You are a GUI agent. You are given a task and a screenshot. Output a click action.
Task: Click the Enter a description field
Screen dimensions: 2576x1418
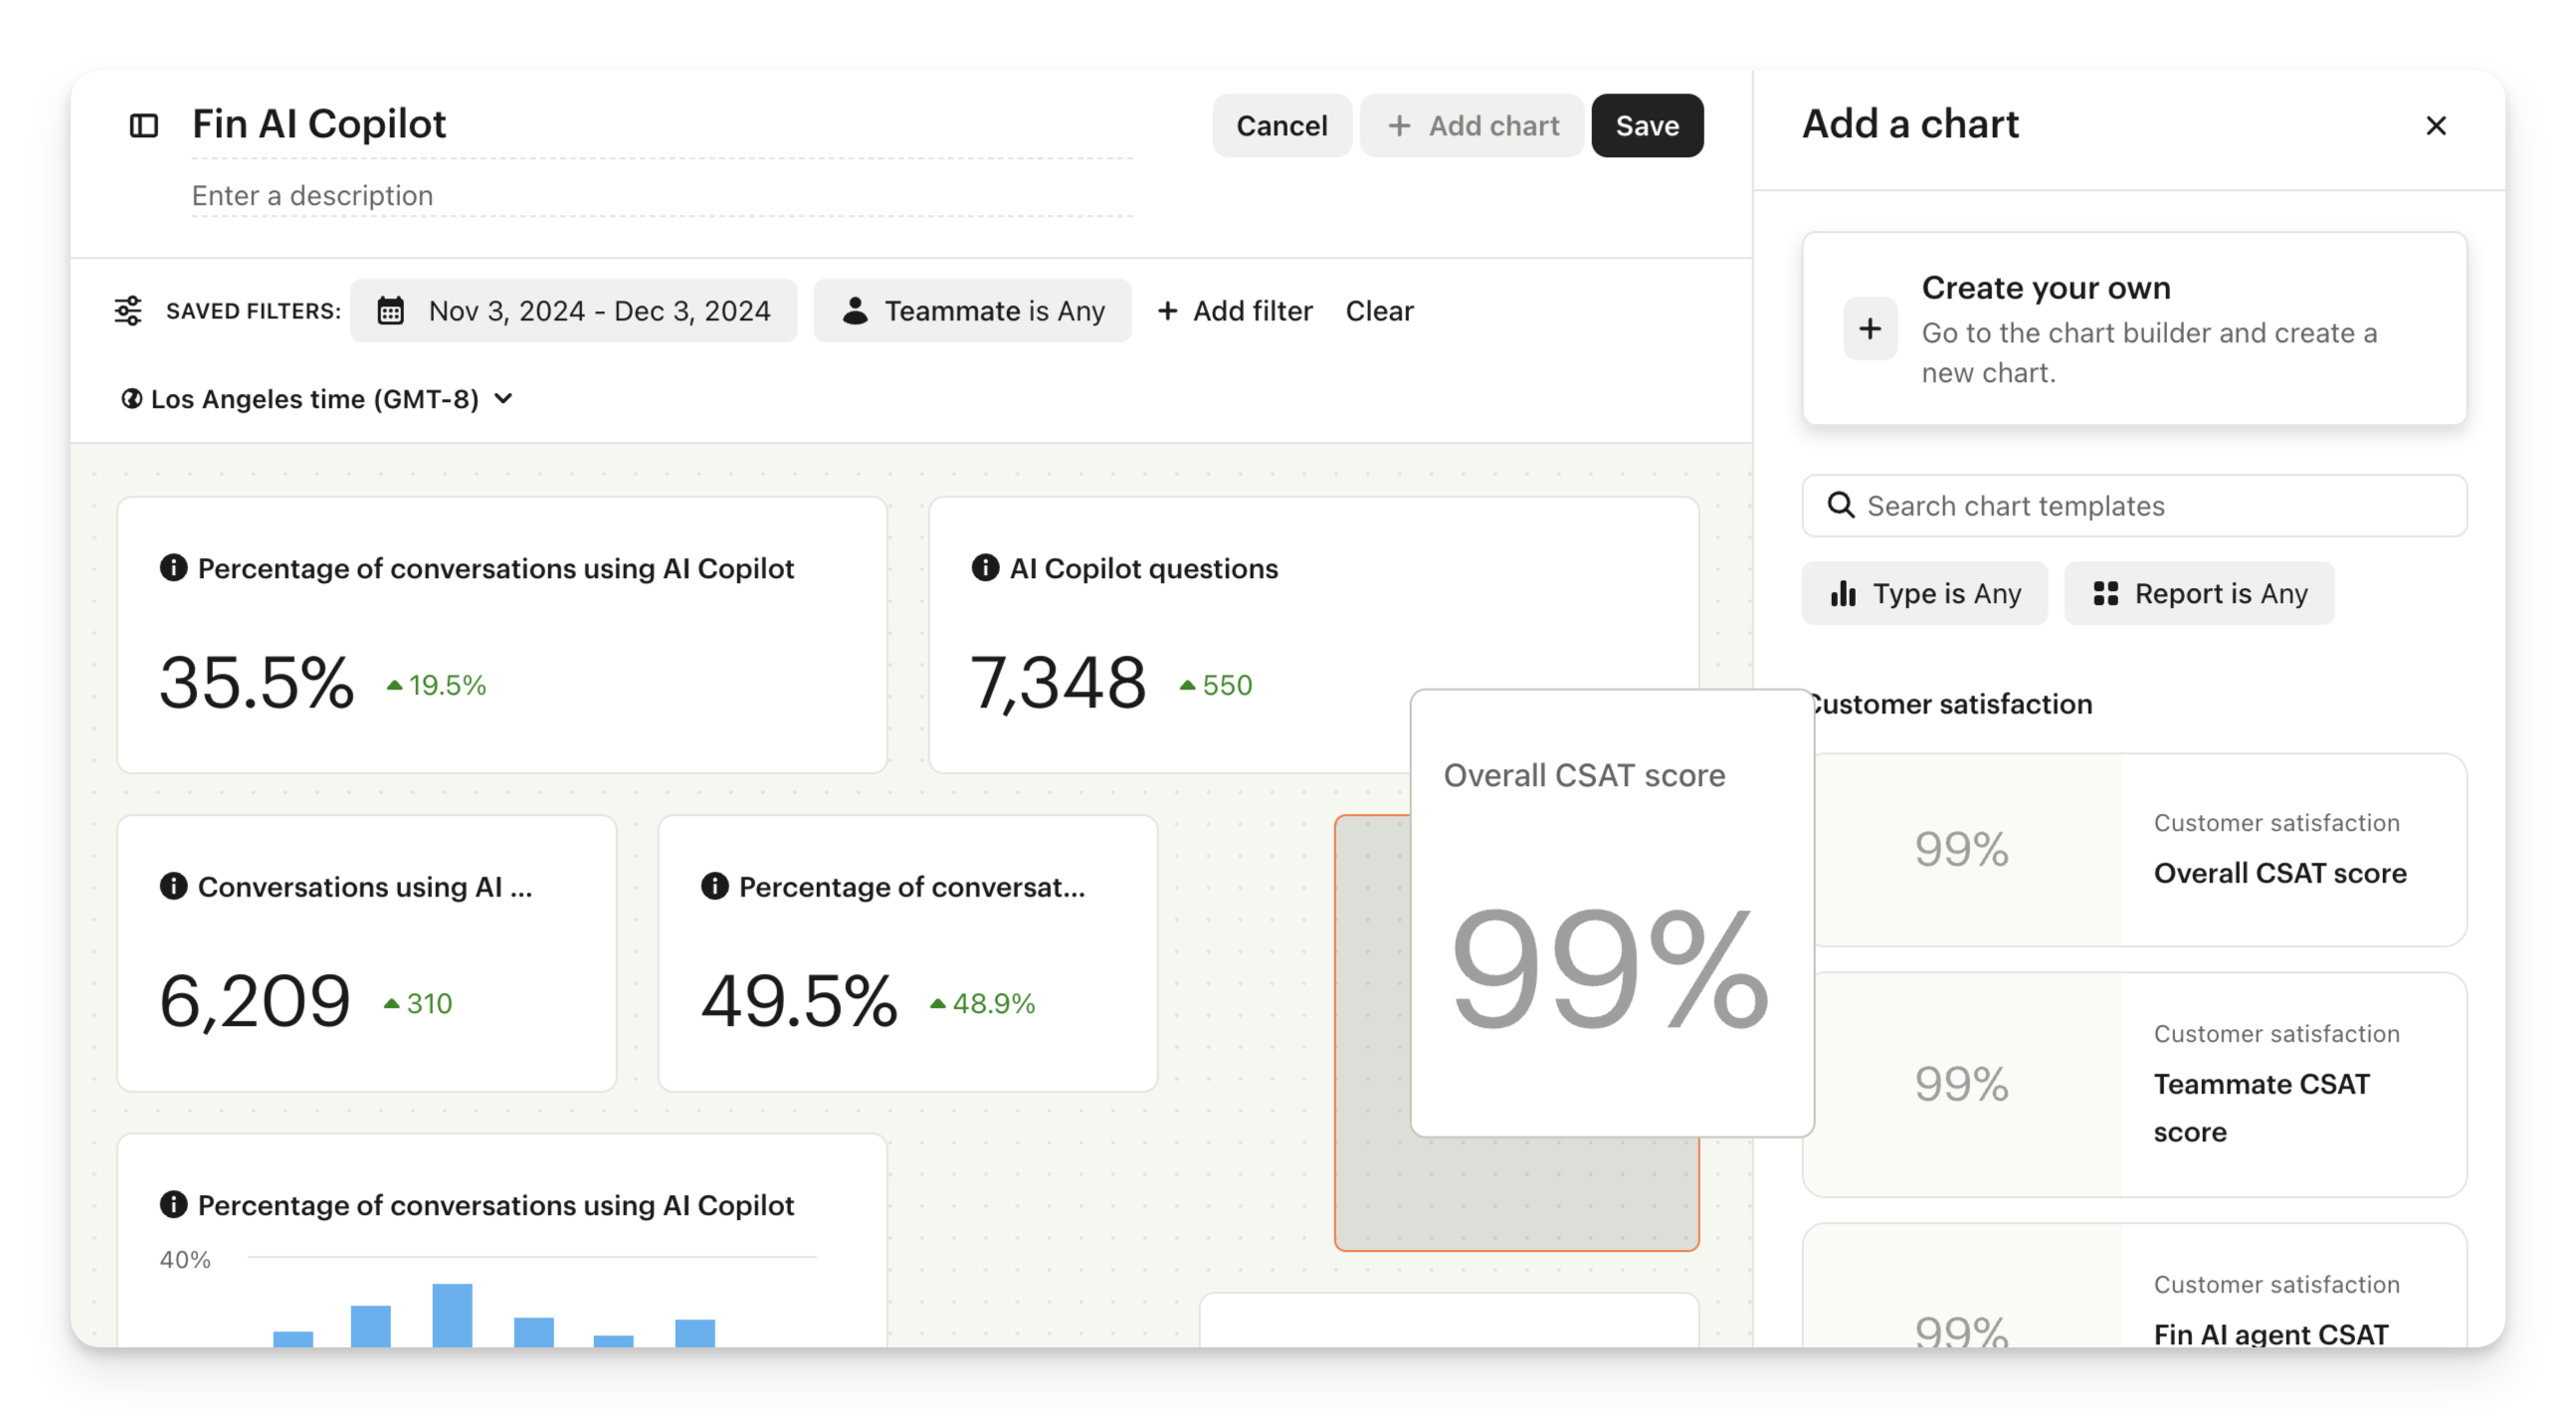point(661,195)
